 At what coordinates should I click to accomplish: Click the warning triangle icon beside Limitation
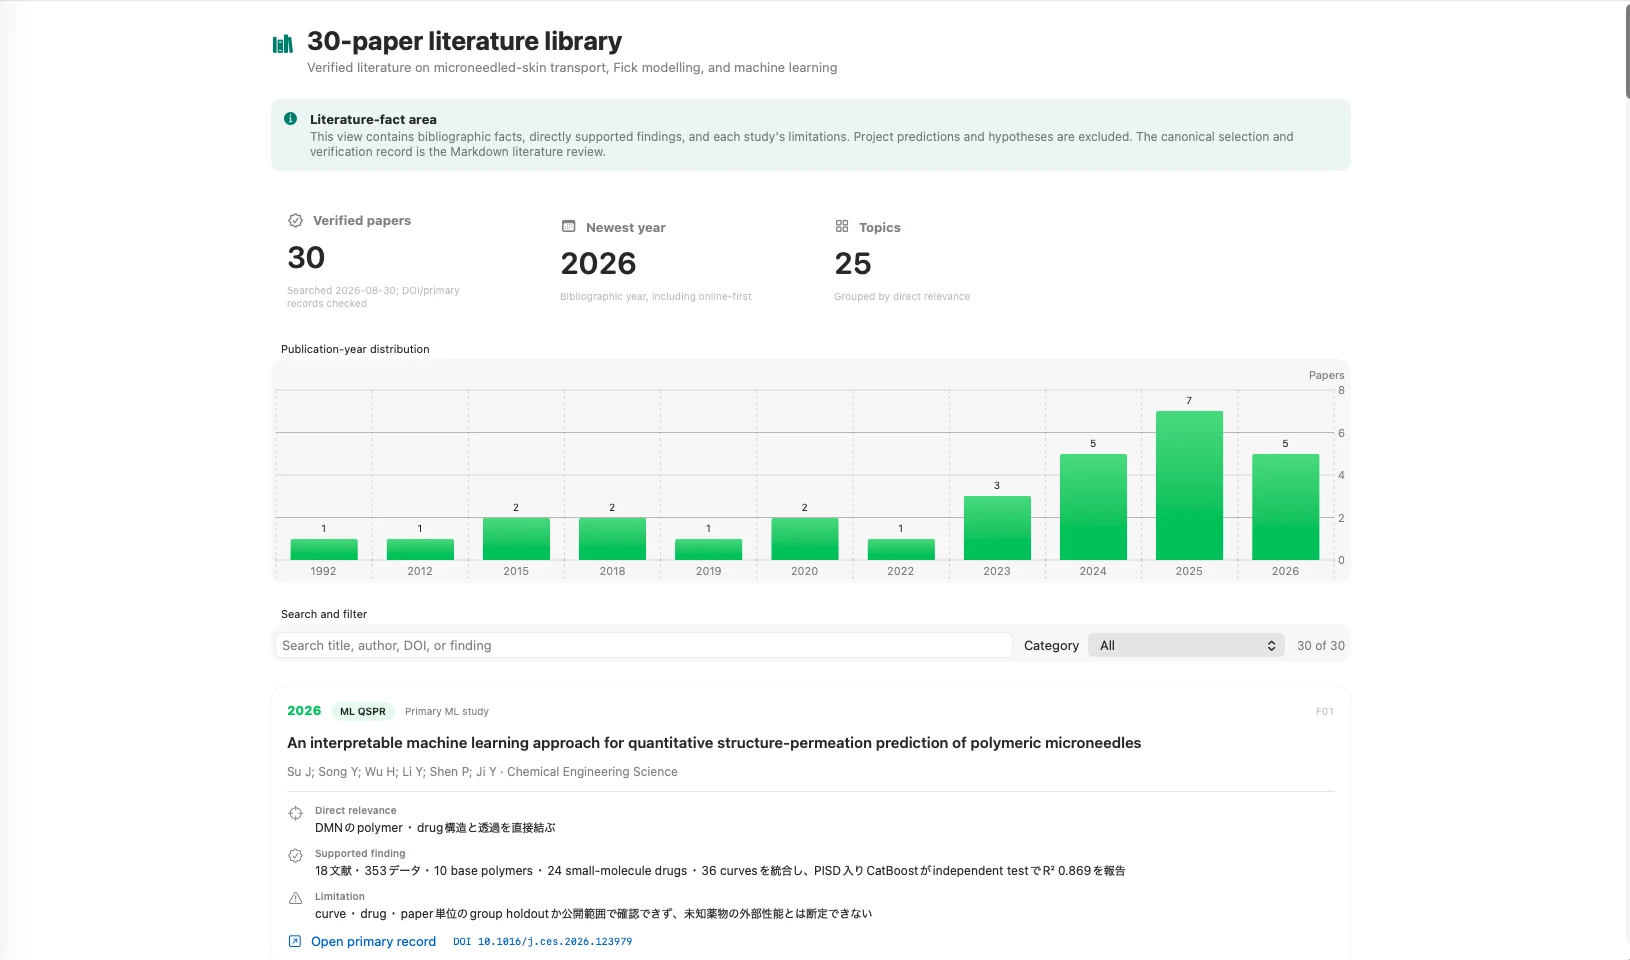point(295,899)
